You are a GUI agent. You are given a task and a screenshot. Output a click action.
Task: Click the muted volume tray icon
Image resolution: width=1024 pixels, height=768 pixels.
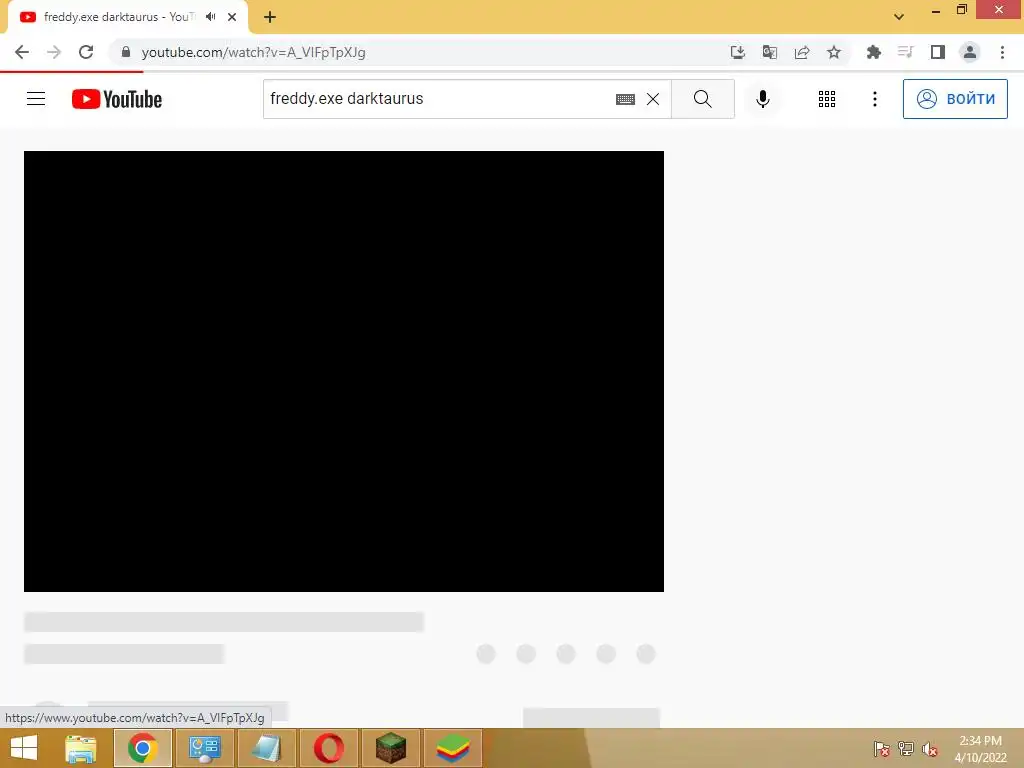click(x=929, y=748)
